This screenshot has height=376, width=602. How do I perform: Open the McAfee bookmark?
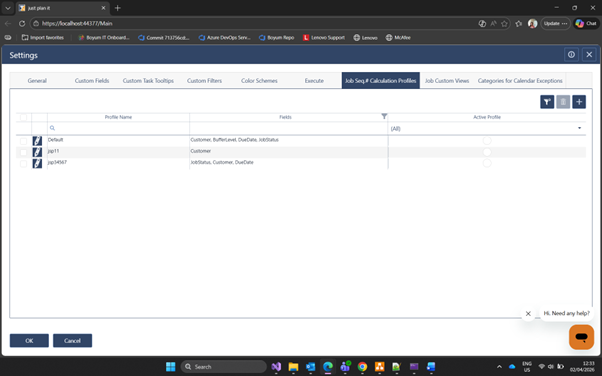(x=398, y=38)
